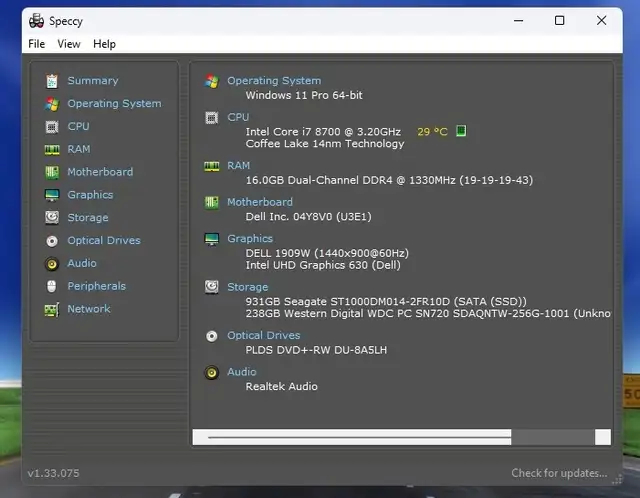Screen dimensions: 640x498
Task: Click the Peripherals mouse icon in sidebar
Action: click(x=51, y=286)
